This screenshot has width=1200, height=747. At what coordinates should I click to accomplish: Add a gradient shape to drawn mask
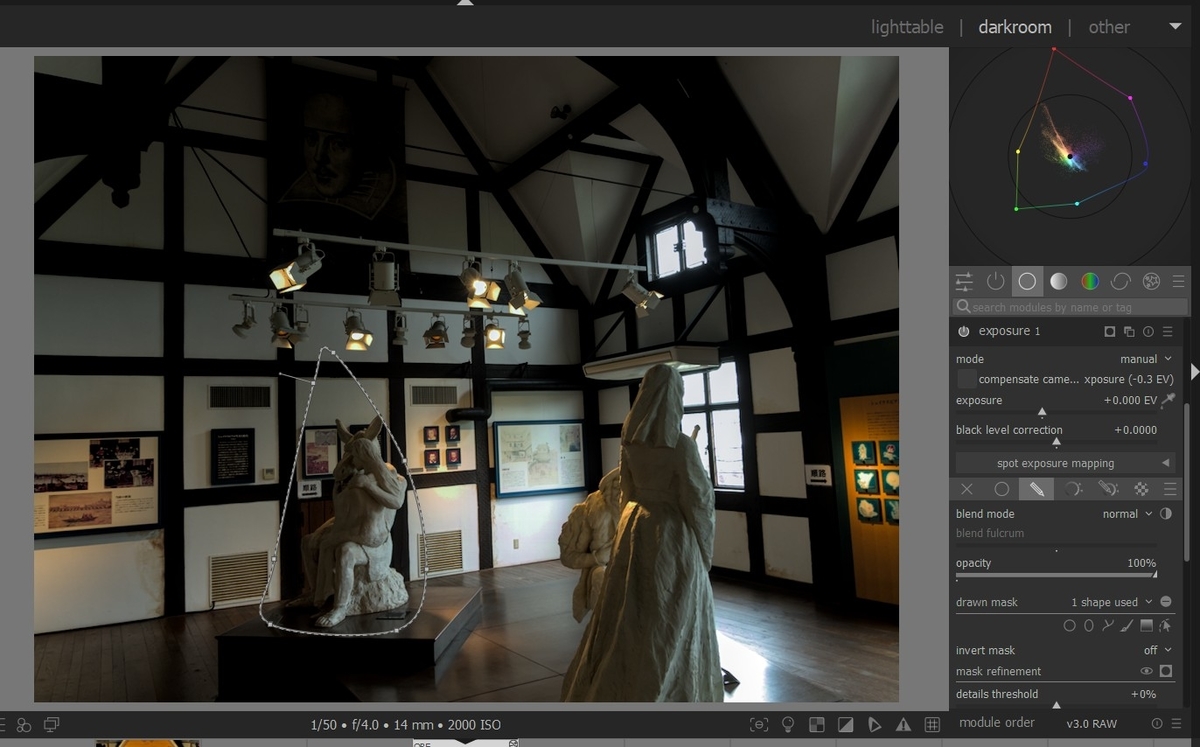click(x=1146, y=626)
